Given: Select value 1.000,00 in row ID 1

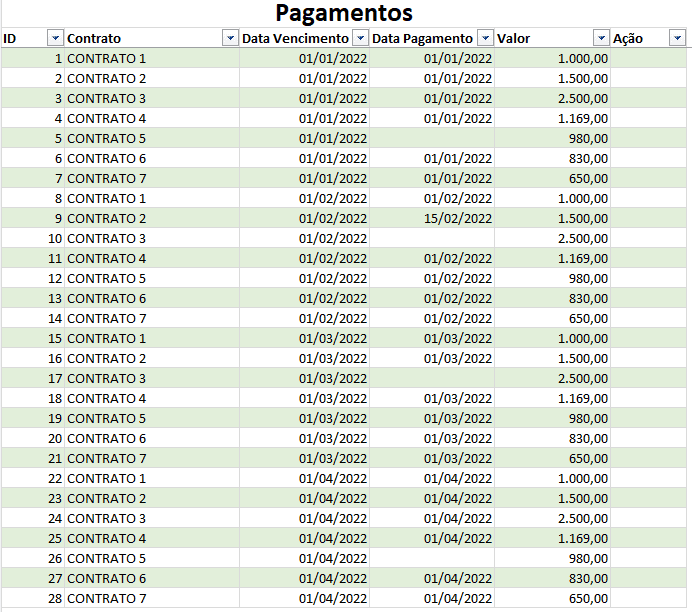Looking at the screenshot, I should pyautogui.click(x=553, y=58).
